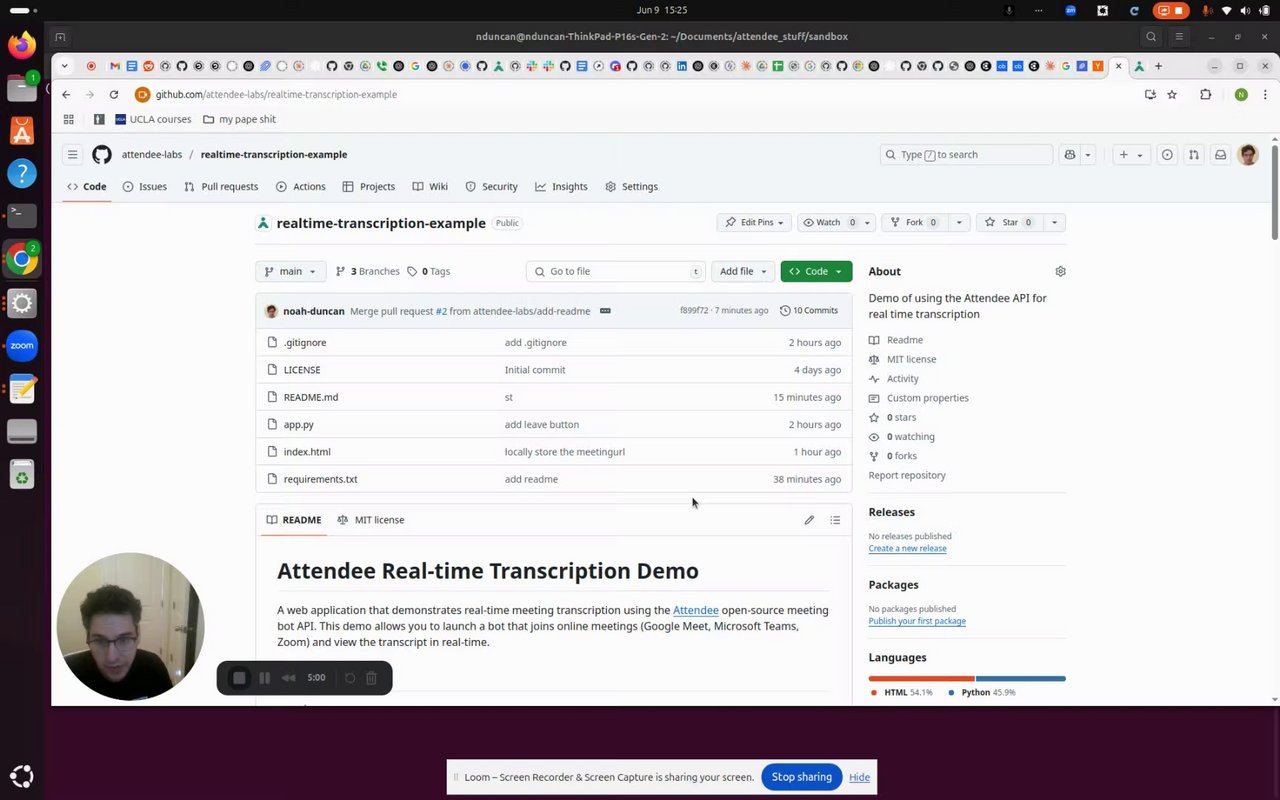Open the index.html file
Viewport: 1280px width, 800px height.
pyautogui.click(x=307, y=452)
